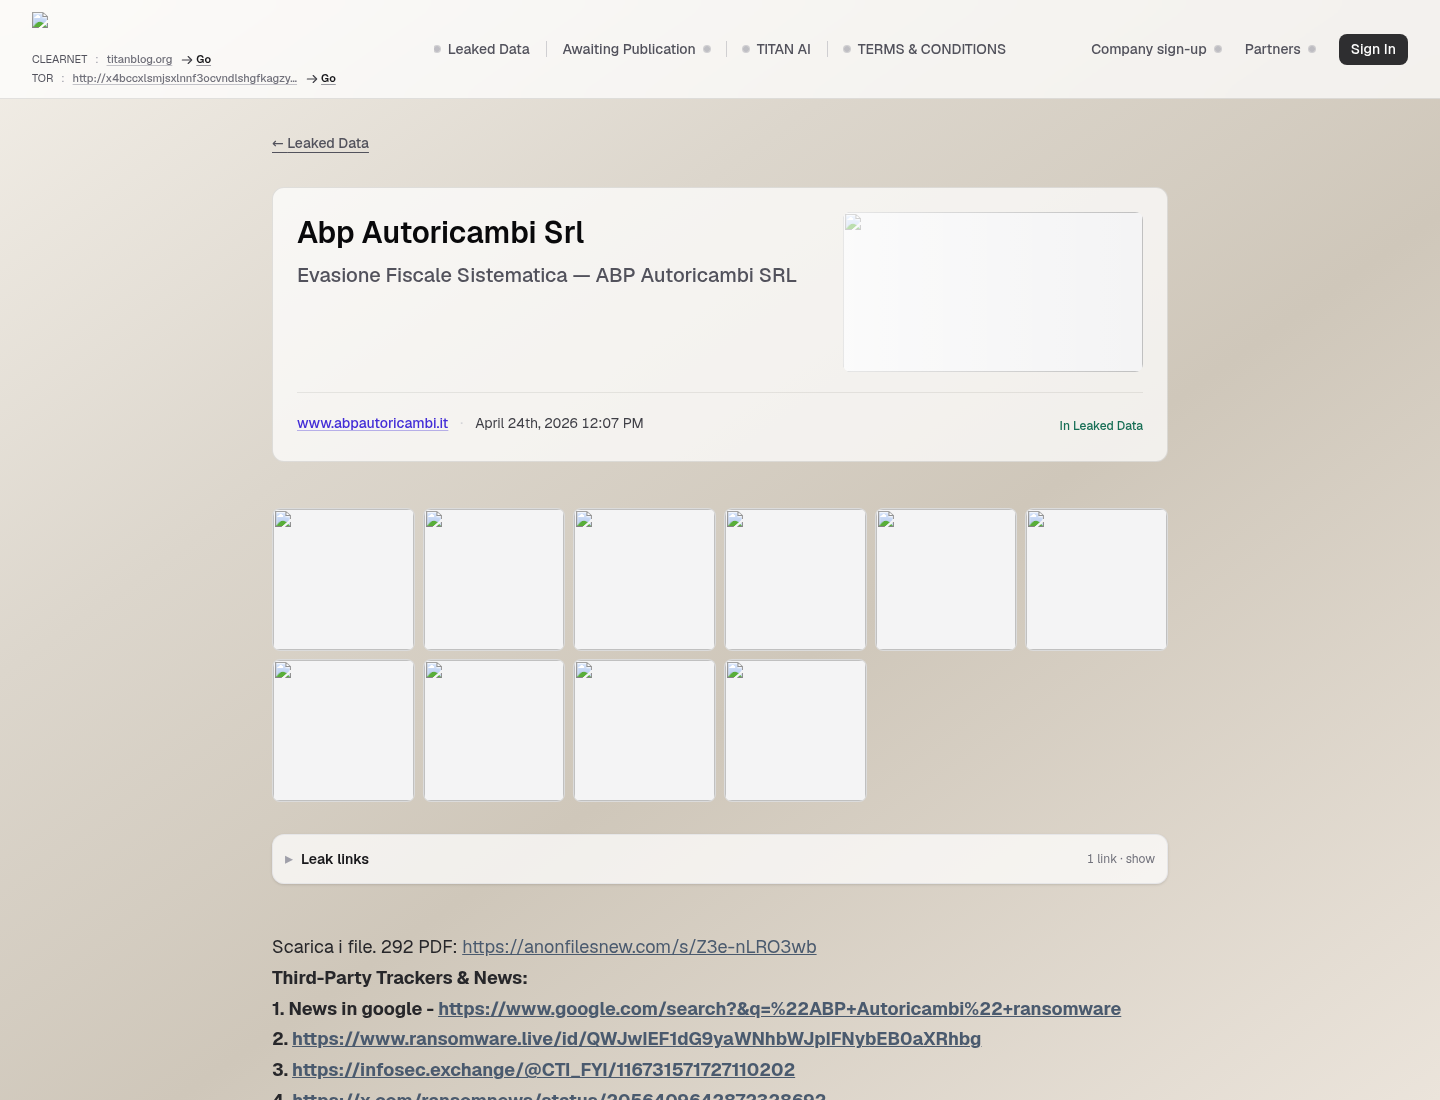Go back via ← Leaked Data link
Viewport: 1440px width, 1100px height.
pos(320,143)
